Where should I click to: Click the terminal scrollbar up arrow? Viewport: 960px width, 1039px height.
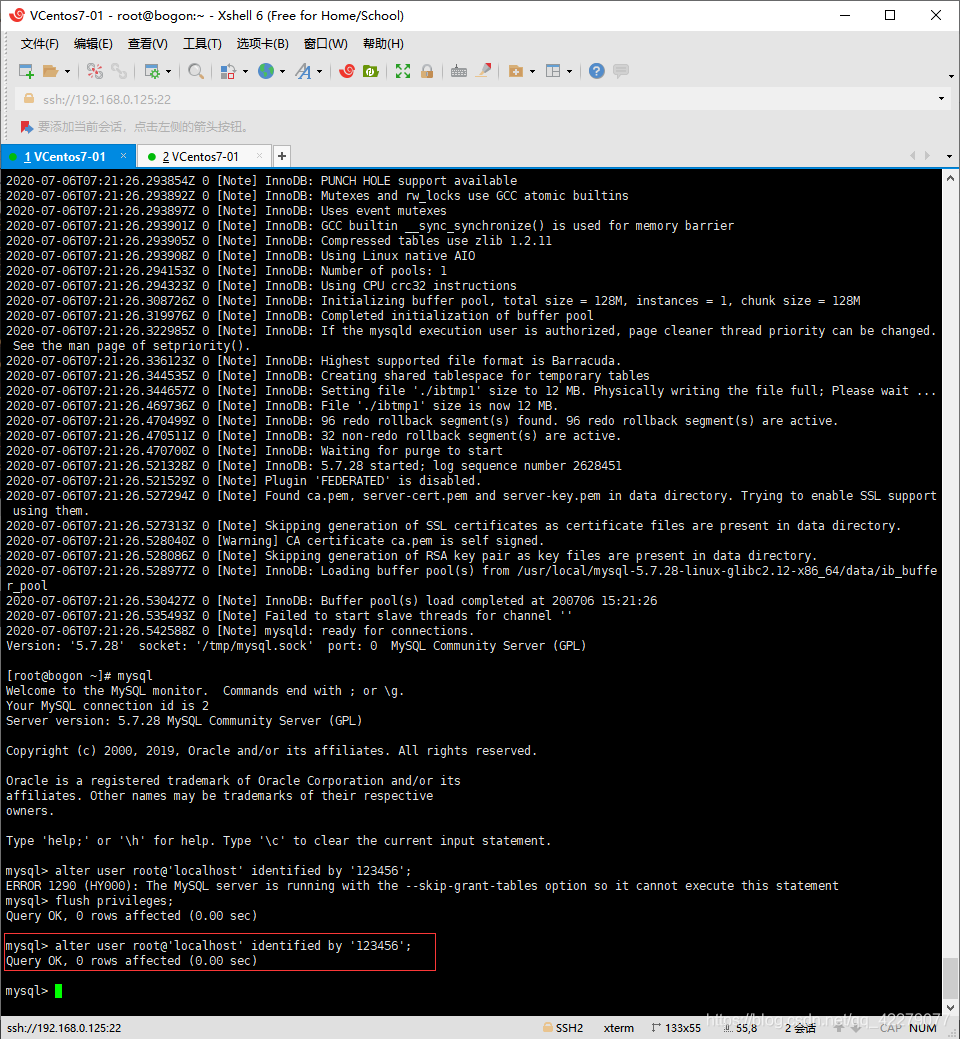pyautogui.click(x=951, y=178)
